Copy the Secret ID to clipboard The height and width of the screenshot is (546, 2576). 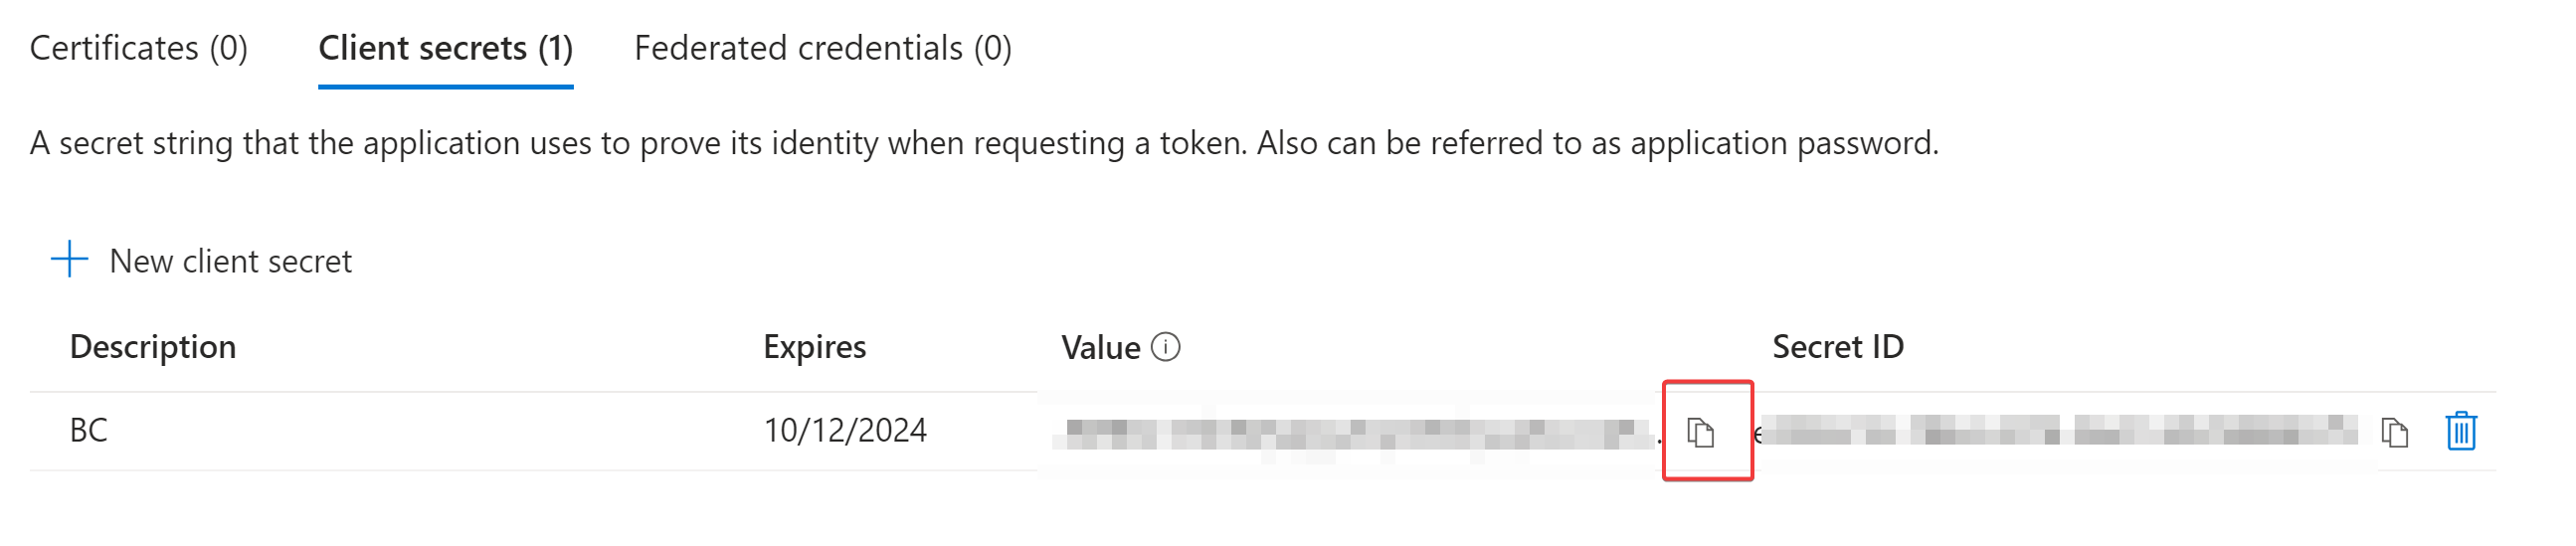[2394, 432]
